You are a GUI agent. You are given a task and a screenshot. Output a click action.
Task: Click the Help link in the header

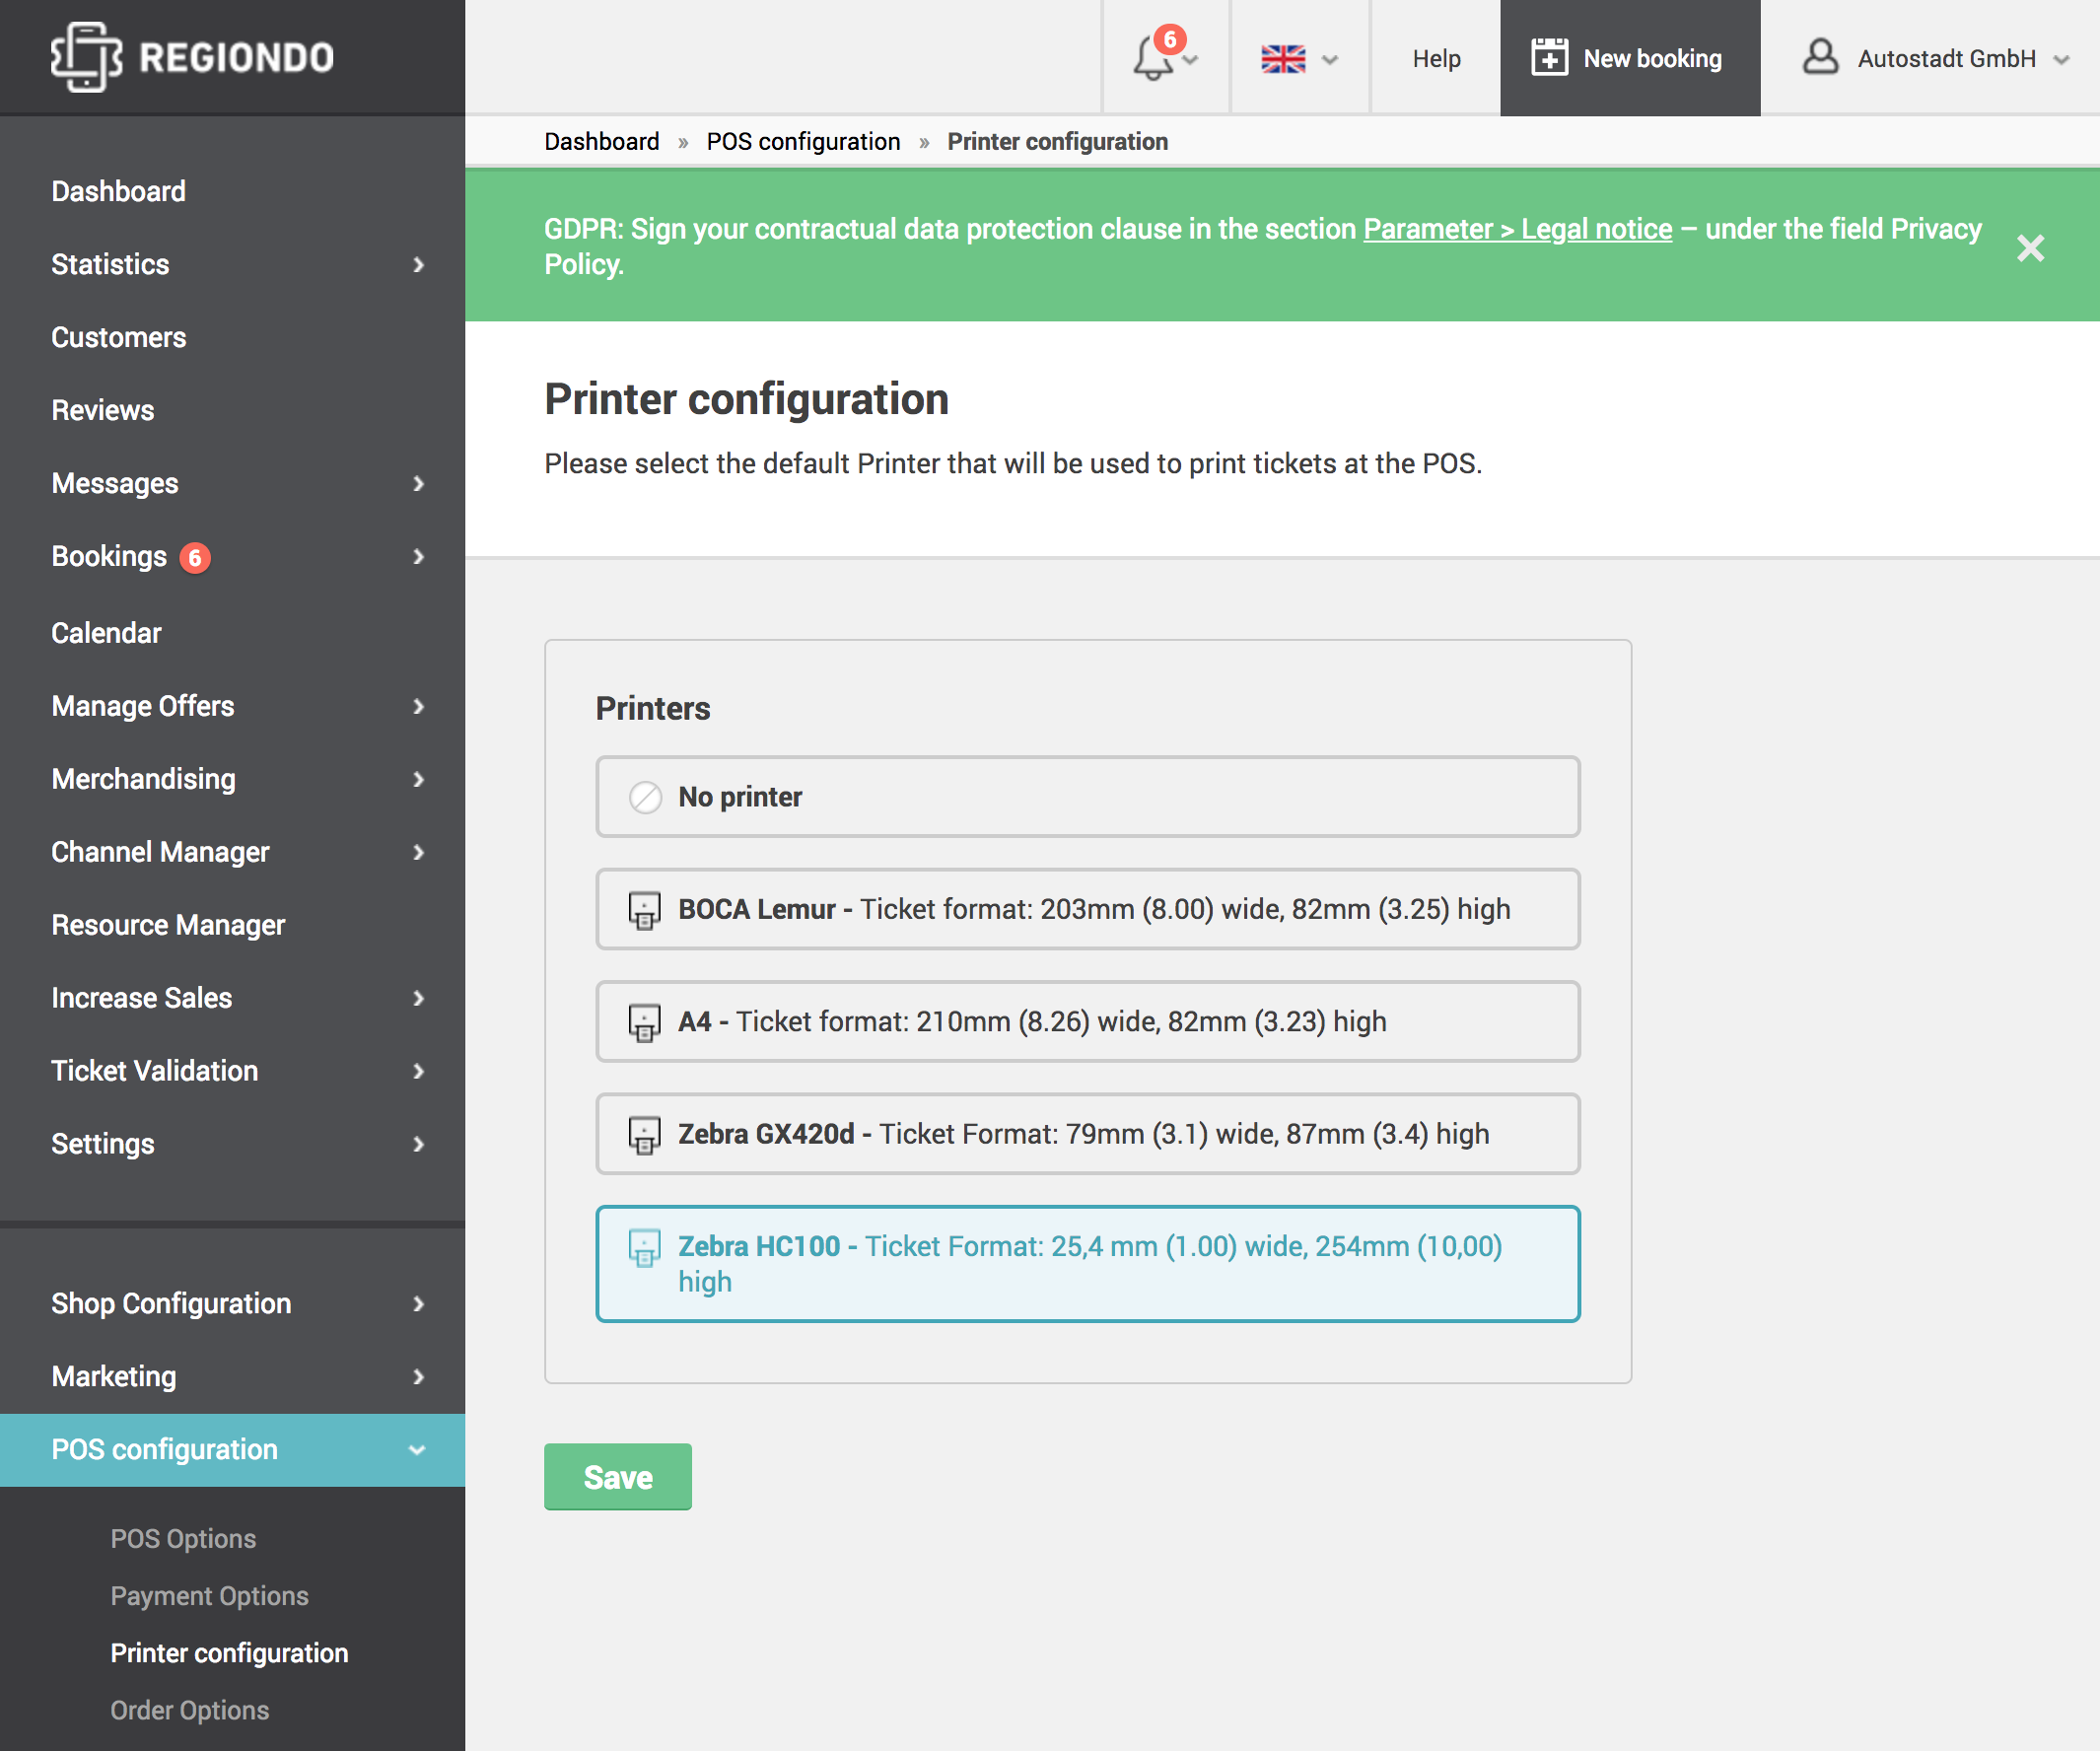click(1436, 59)
